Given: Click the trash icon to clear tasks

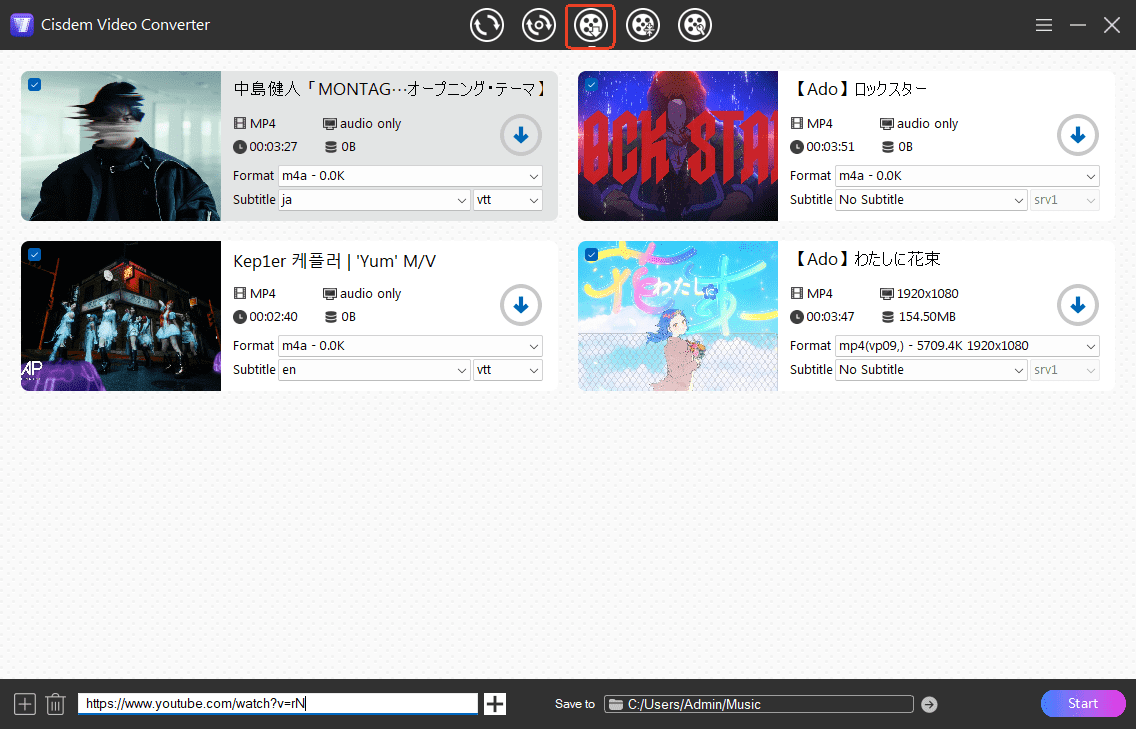Looking at the screenshot, I should (x=55, y=703).
